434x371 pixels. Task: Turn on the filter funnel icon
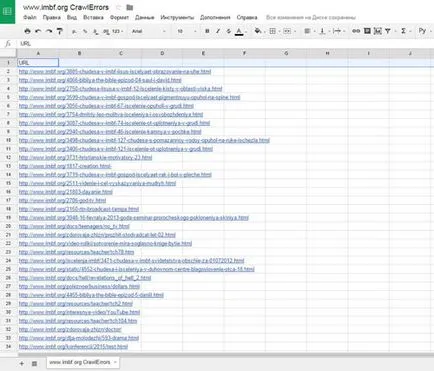388,31
